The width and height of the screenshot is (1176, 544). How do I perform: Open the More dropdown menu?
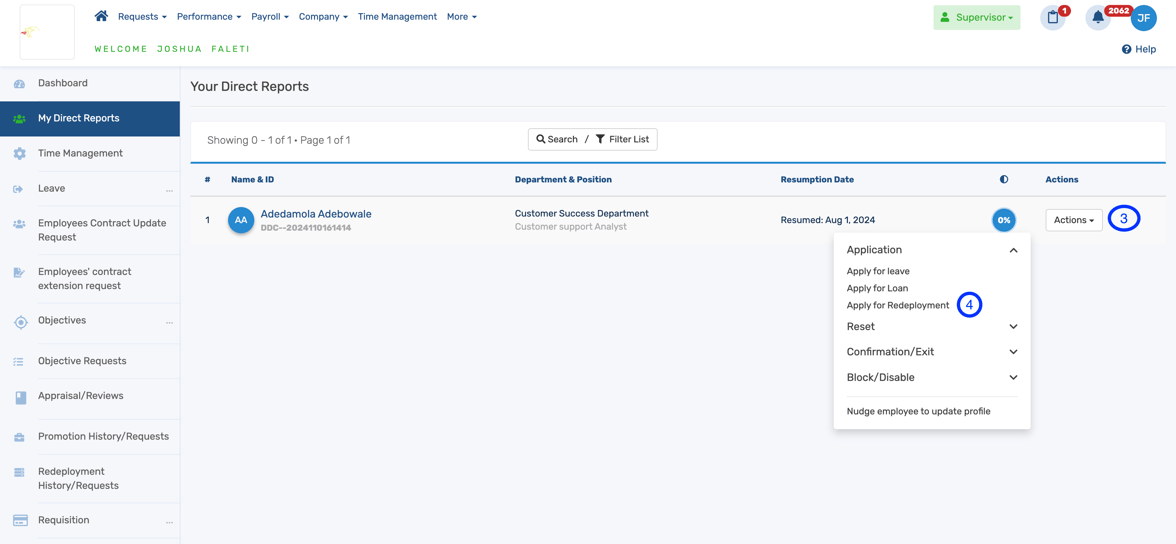tap(461, 17)
